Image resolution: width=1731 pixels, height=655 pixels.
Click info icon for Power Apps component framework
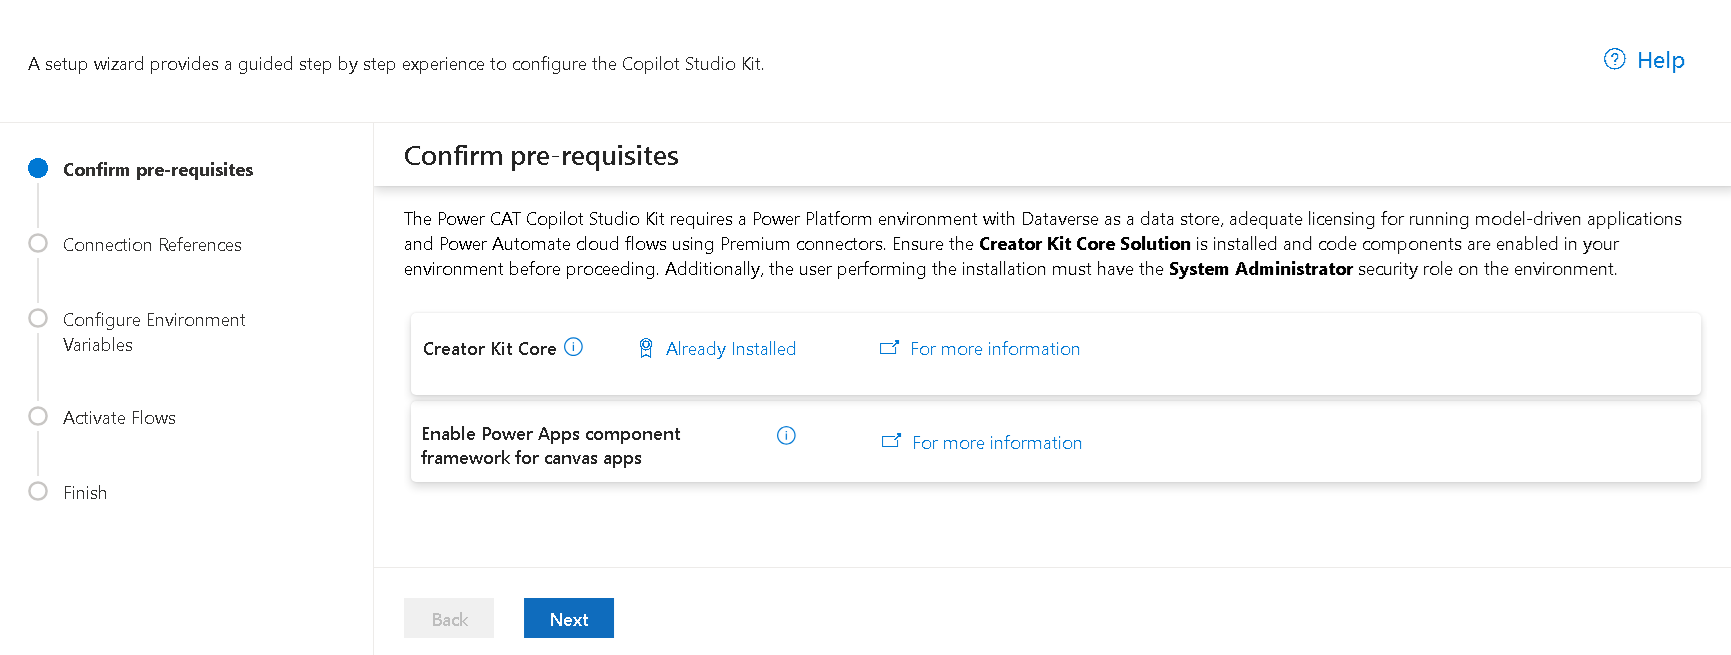tap(786, 435)
